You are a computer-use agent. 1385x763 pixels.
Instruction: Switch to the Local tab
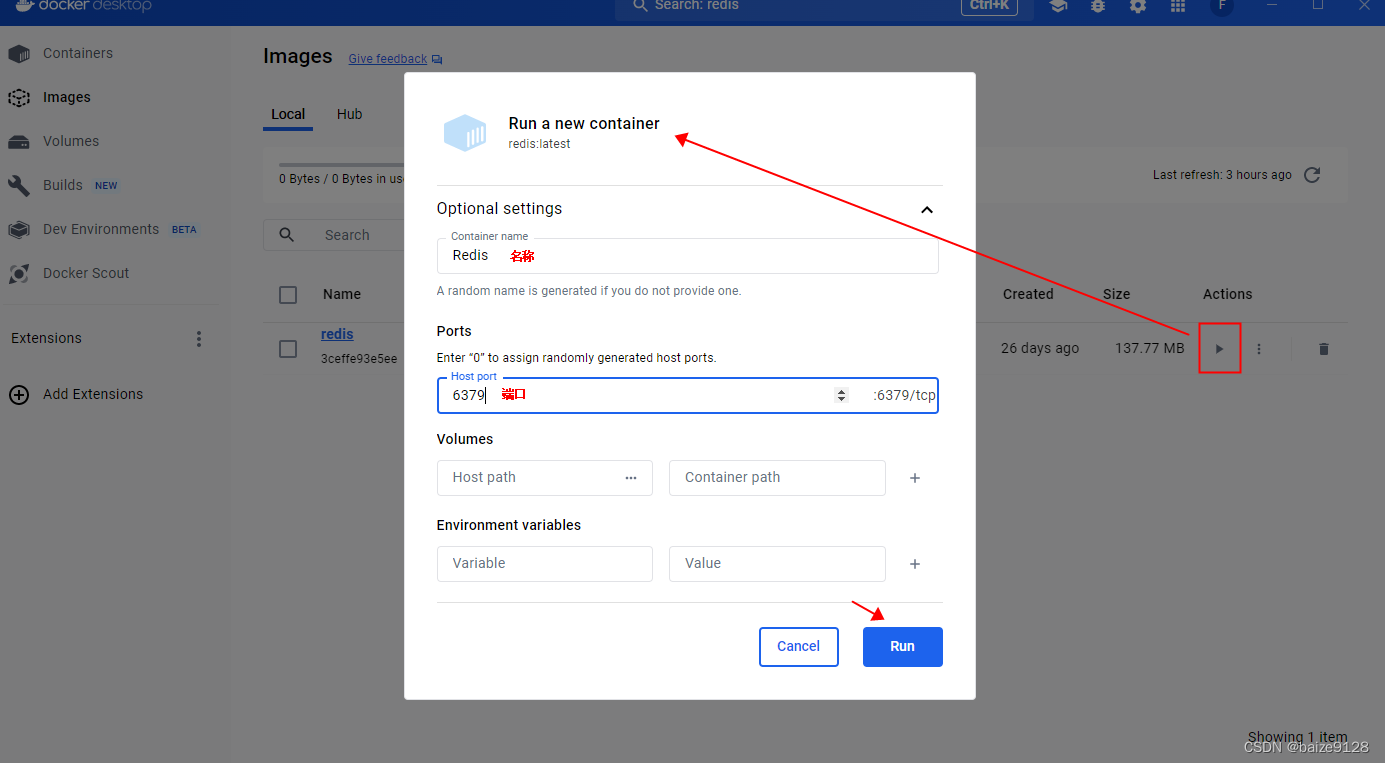pos(288,114)
